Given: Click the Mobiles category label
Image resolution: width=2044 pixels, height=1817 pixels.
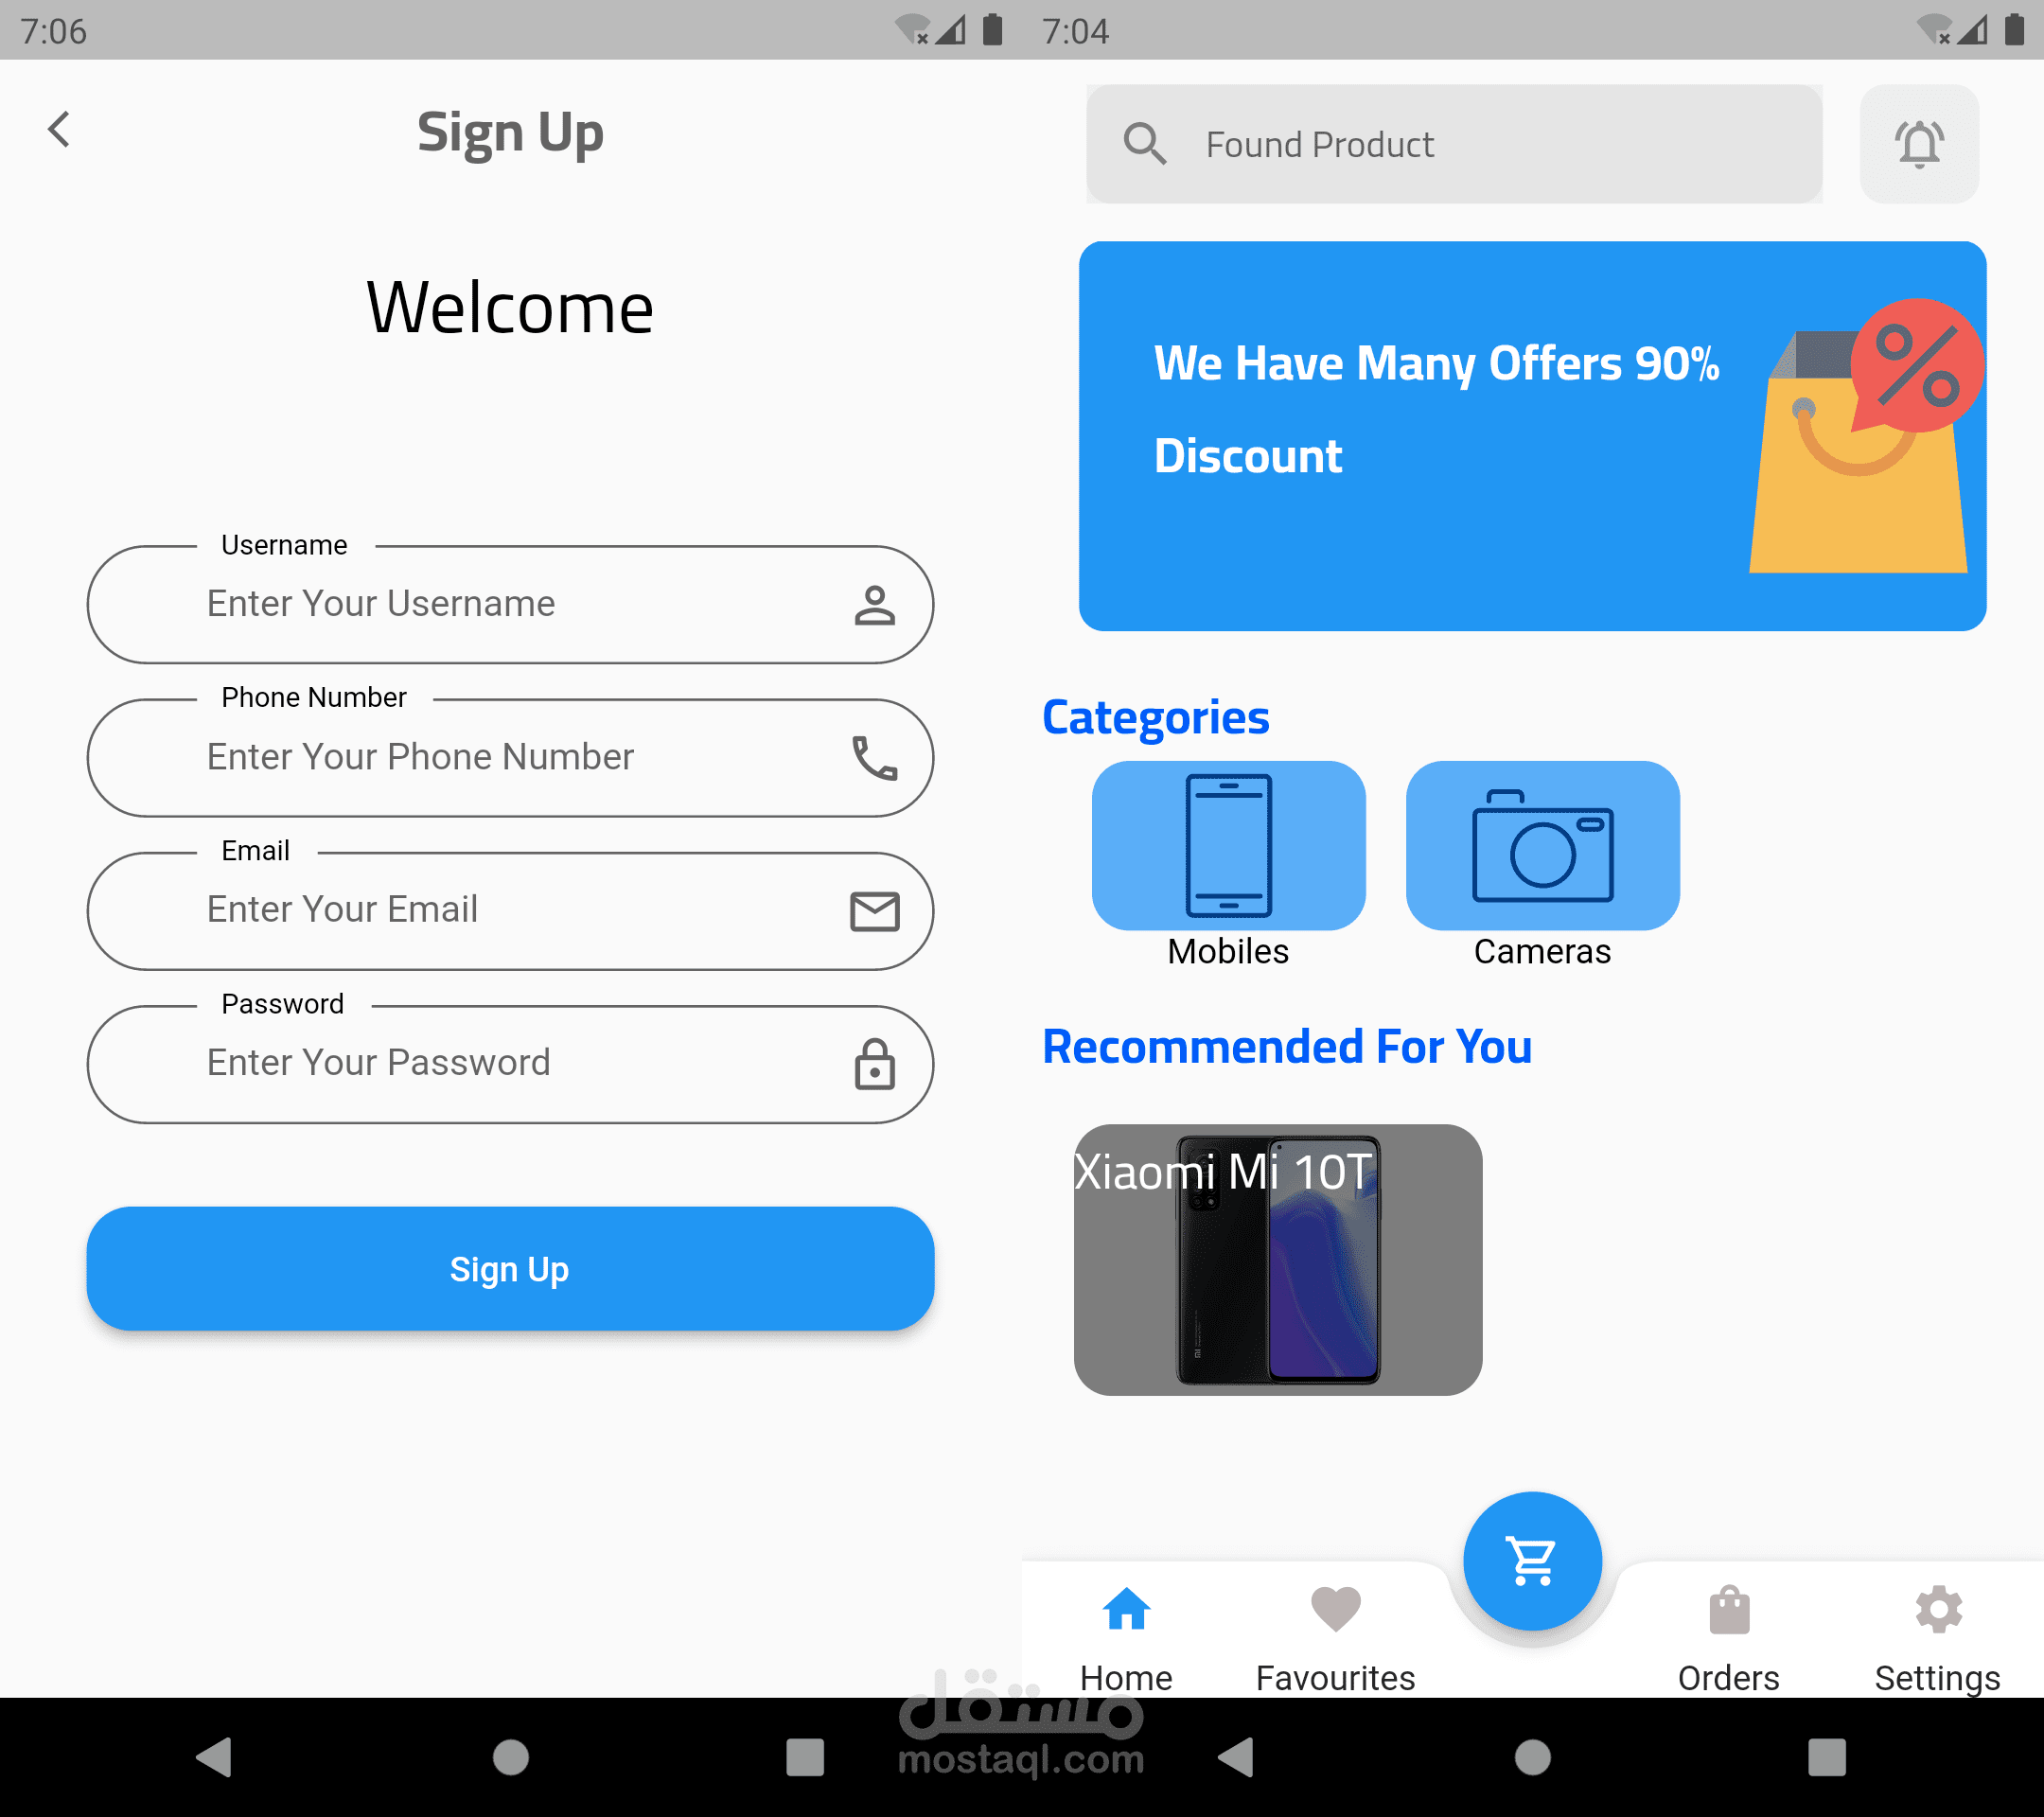Looking at the screenshot, I should pos(1228,951).
